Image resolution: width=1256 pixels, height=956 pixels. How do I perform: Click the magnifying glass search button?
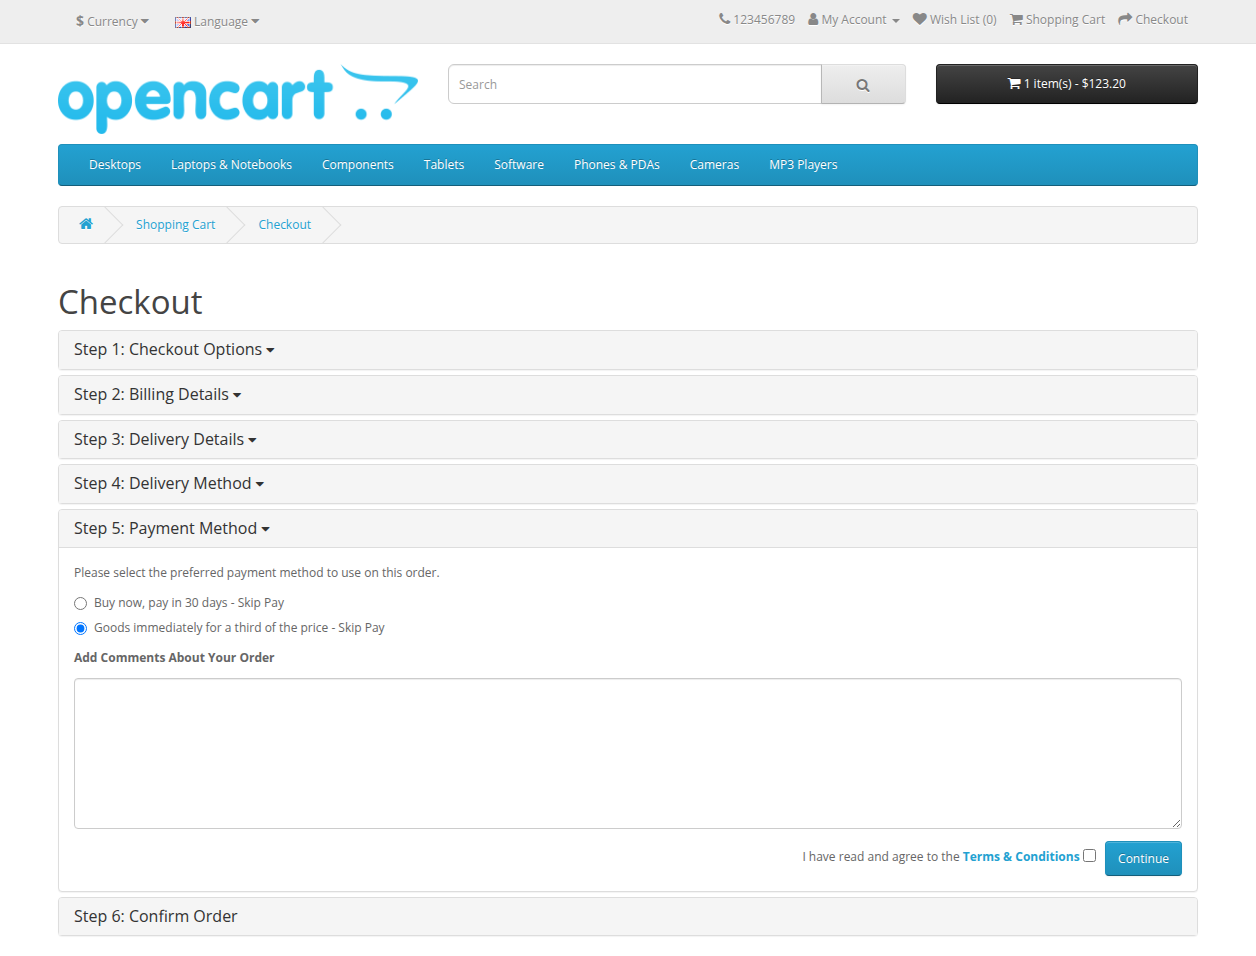click(862, 85)
